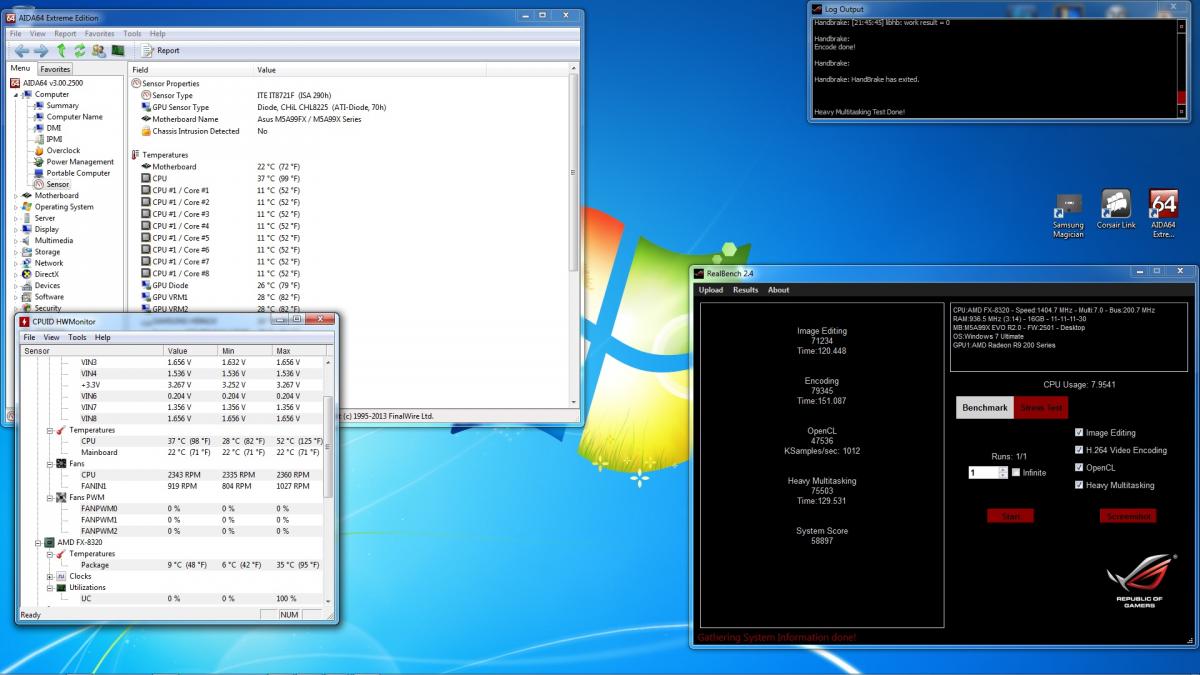Switch to the Menu tab in AIDA64
The height and width of the screenshot is (675, 1200).
(x=21, y=68)
